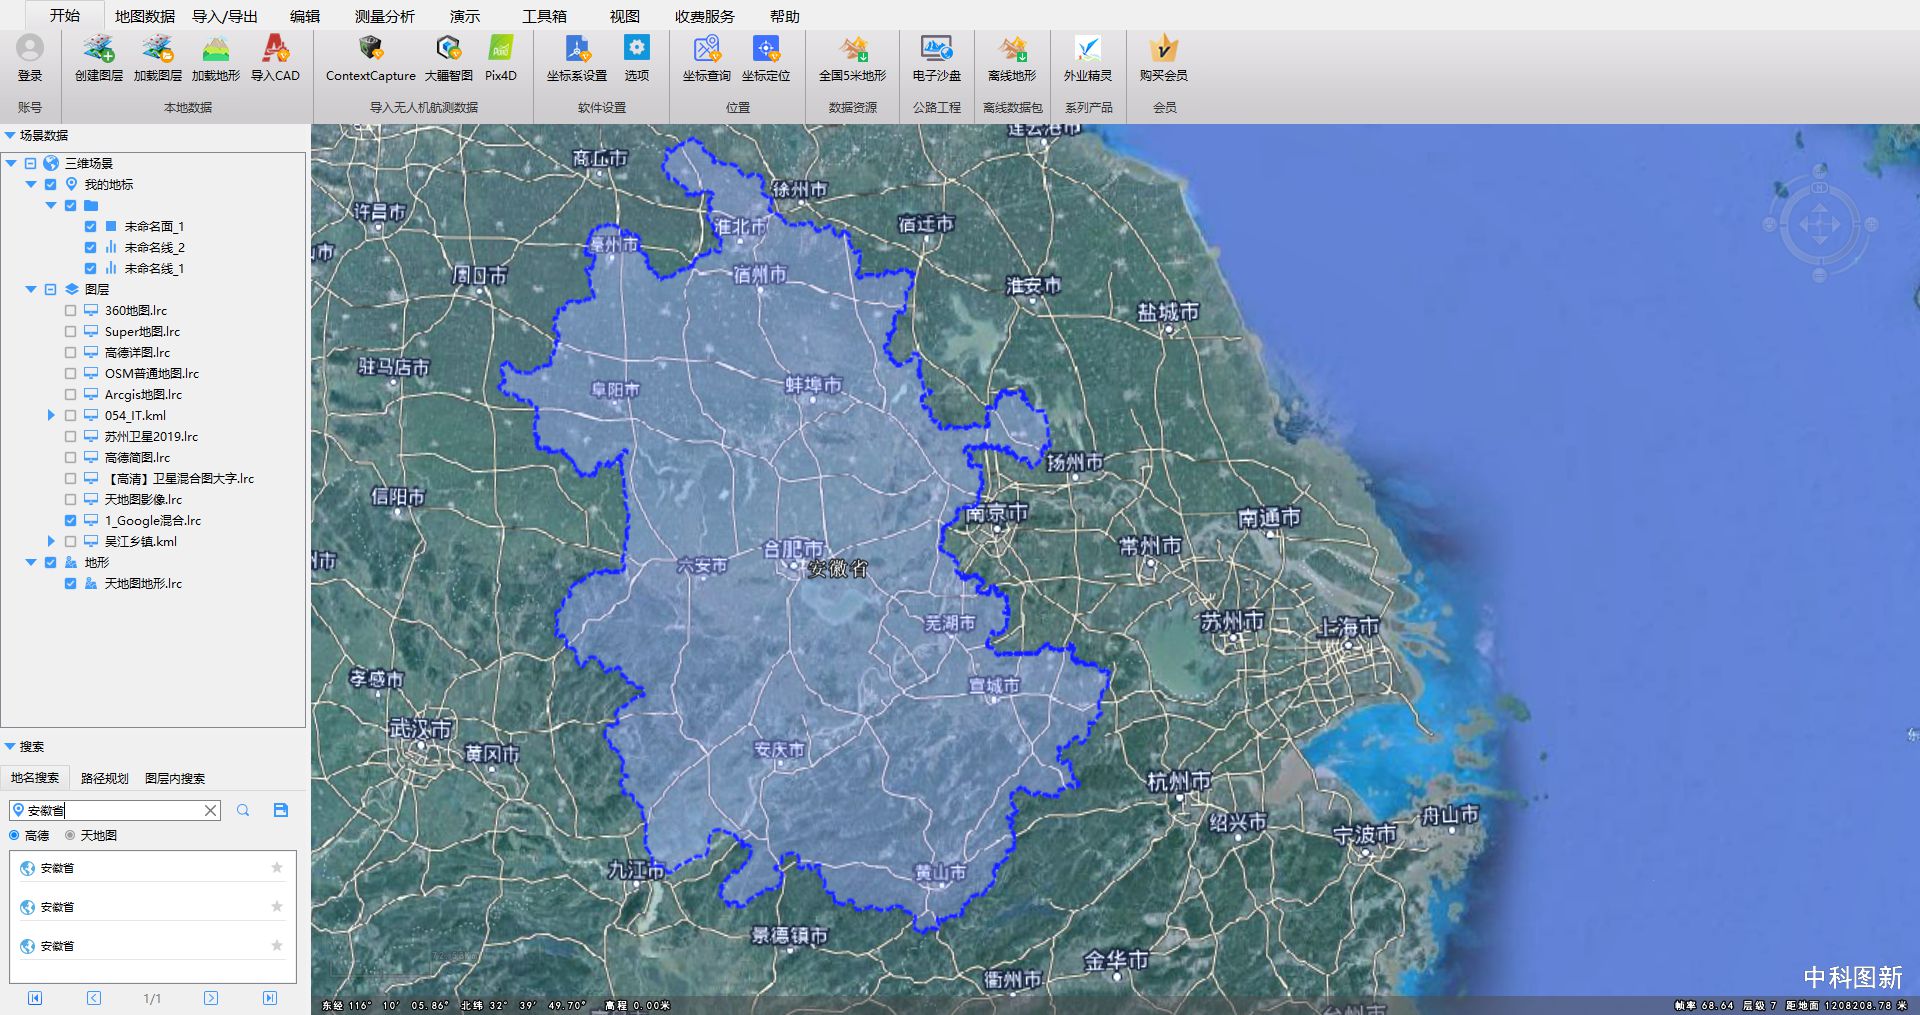Click the 导入CAD icon

coord(275,49)
